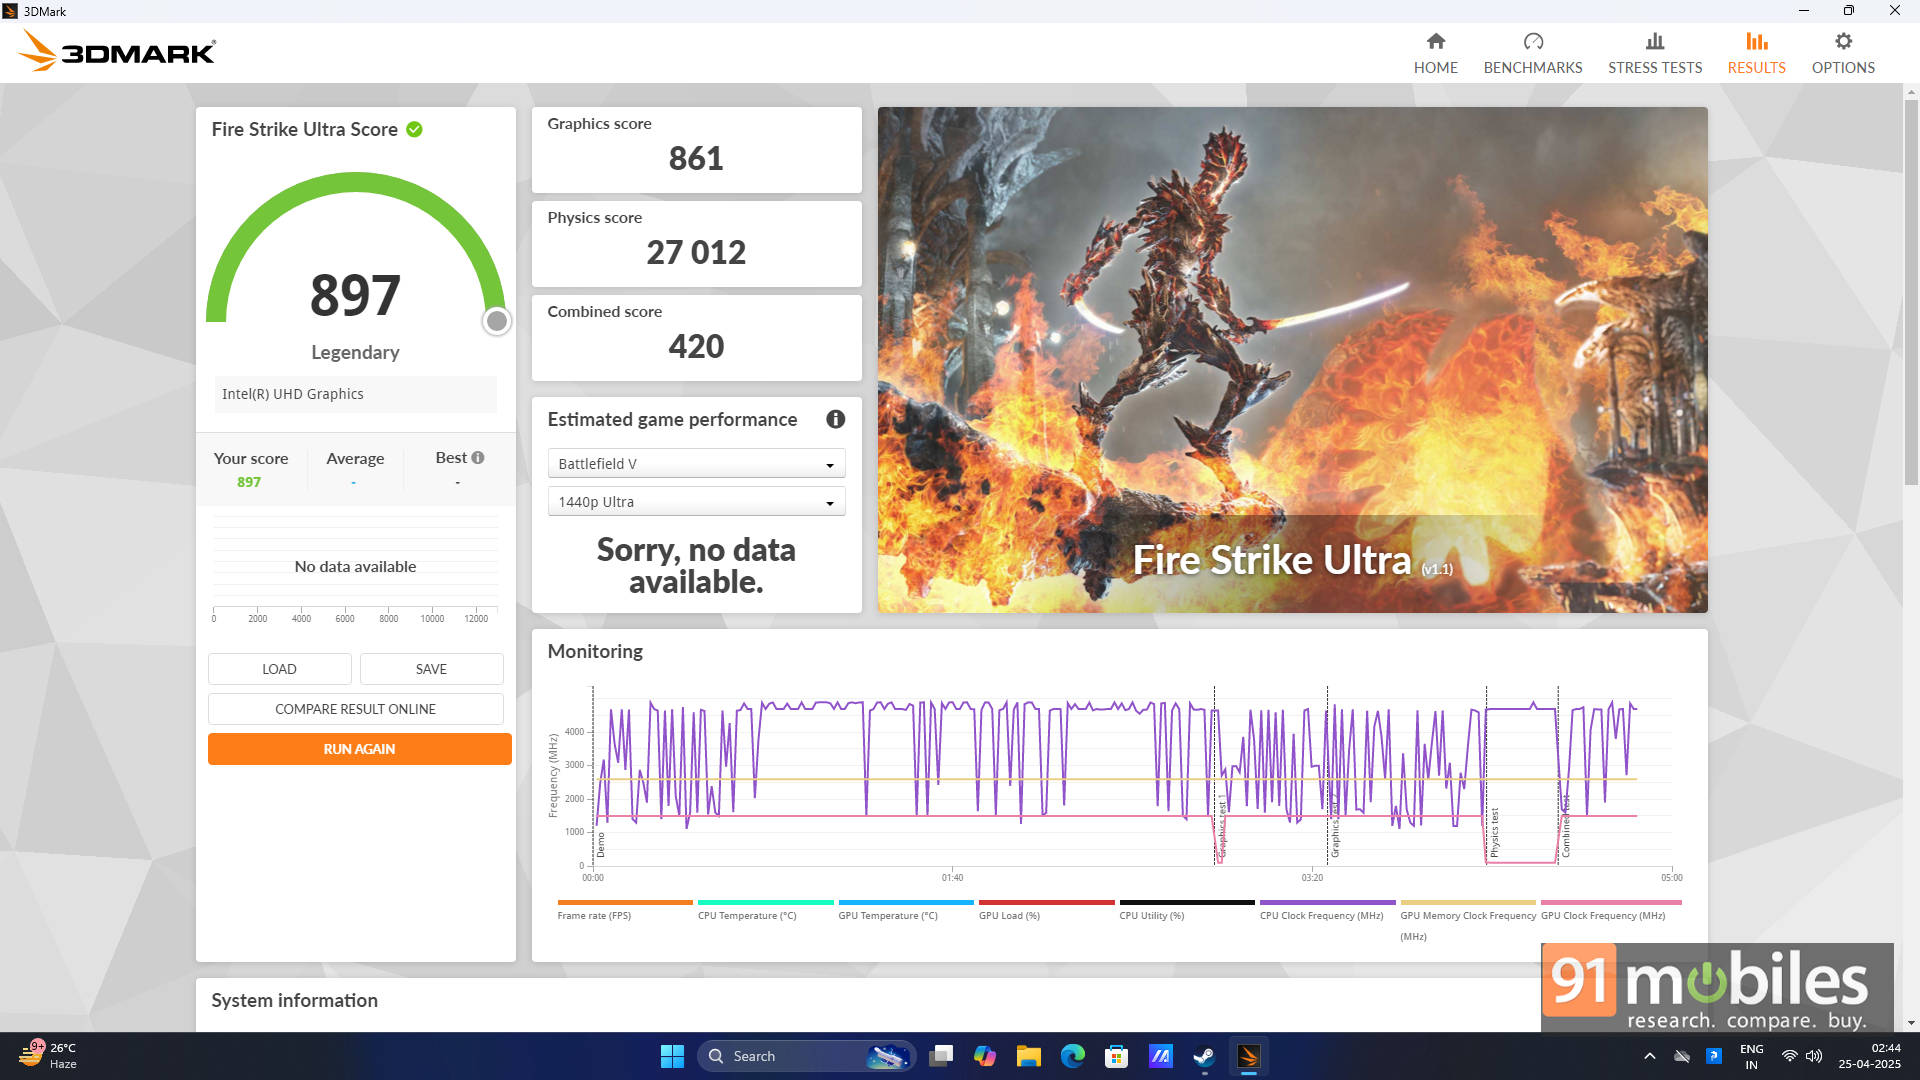This screenshot has width=1920, height=1080.
Task: Switch to the BENCHMARKS tab
Action: coord(1533,68)
